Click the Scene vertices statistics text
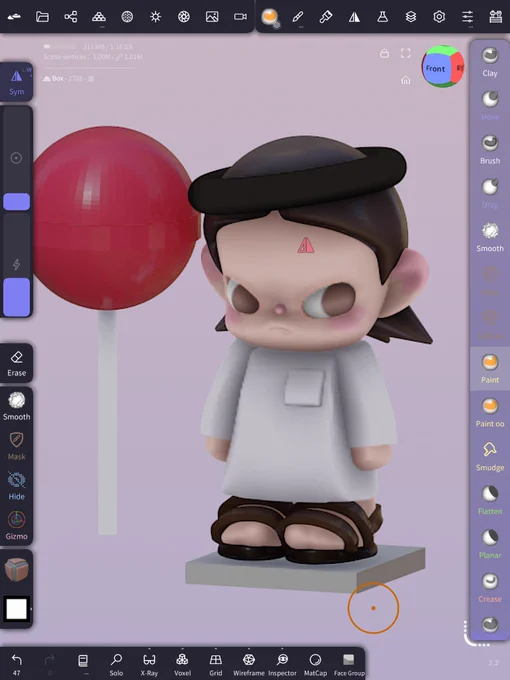The height and width of the screenshot is (680, 510). pyautogui.click(x=93, y=57)
